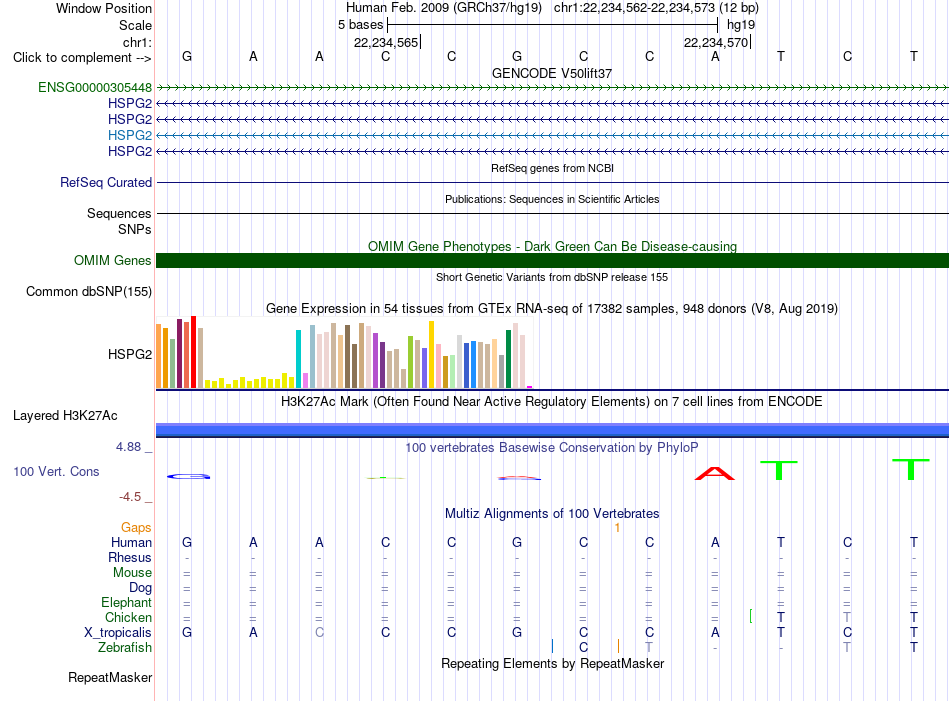Select the Chicken species row label
The image size is (950, 701).
click(x=128, y=617)
